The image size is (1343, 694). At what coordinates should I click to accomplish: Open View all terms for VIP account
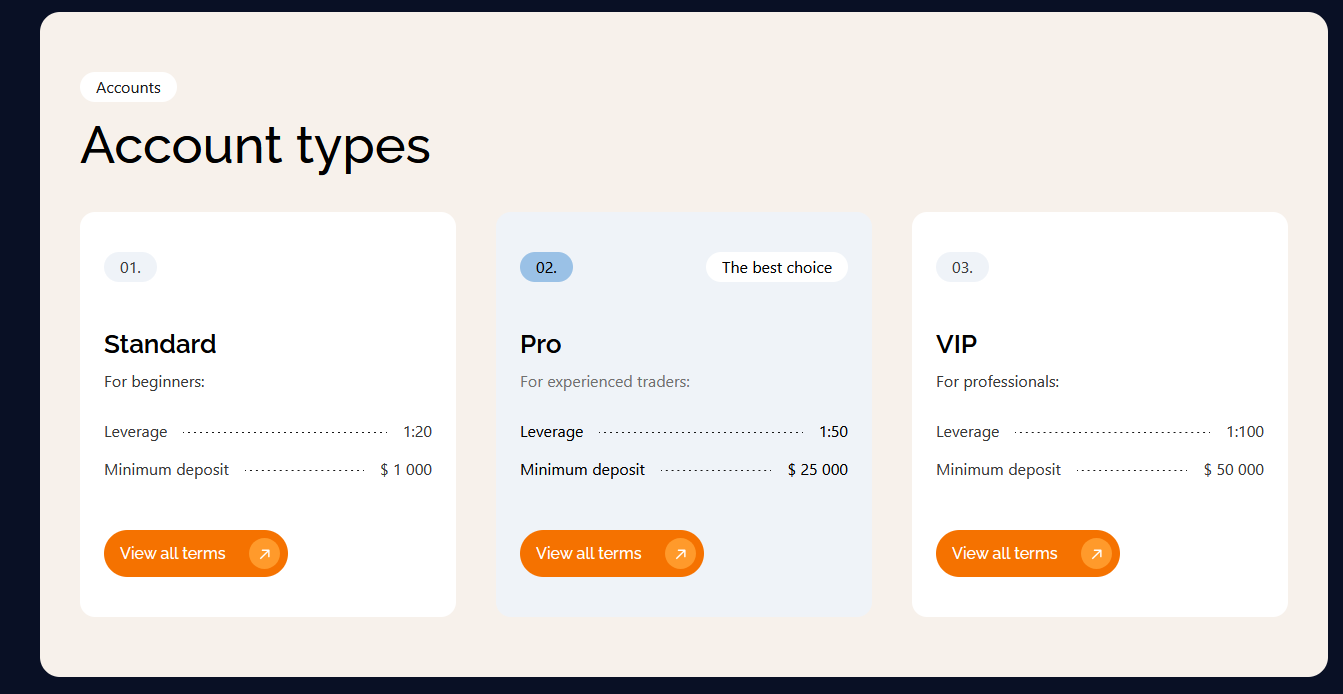click(x=1006, y=553)
